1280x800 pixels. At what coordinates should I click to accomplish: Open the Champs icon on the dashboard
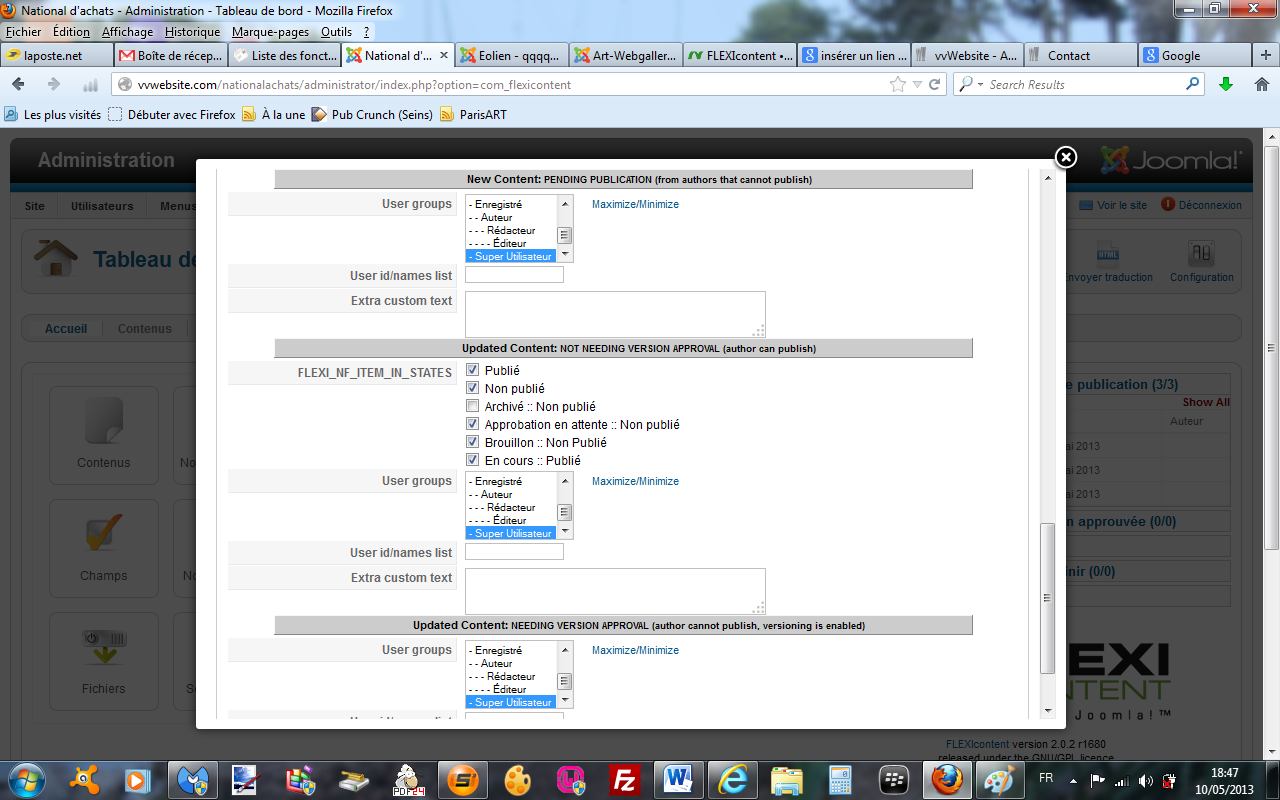pos(104,548)
